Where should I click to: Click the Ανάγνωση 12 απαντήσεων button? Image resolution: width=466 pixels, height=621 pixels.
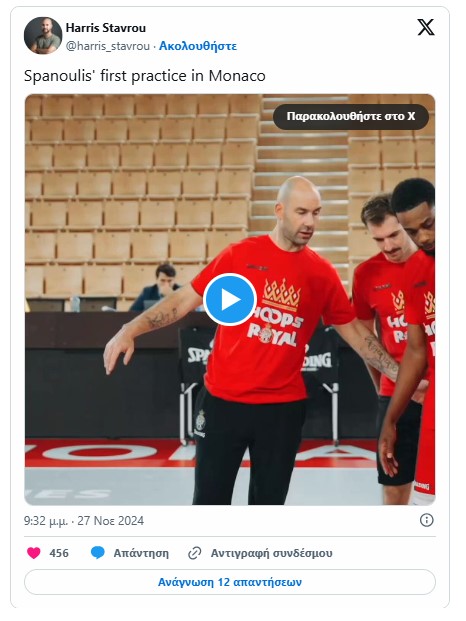click(230, 582)
